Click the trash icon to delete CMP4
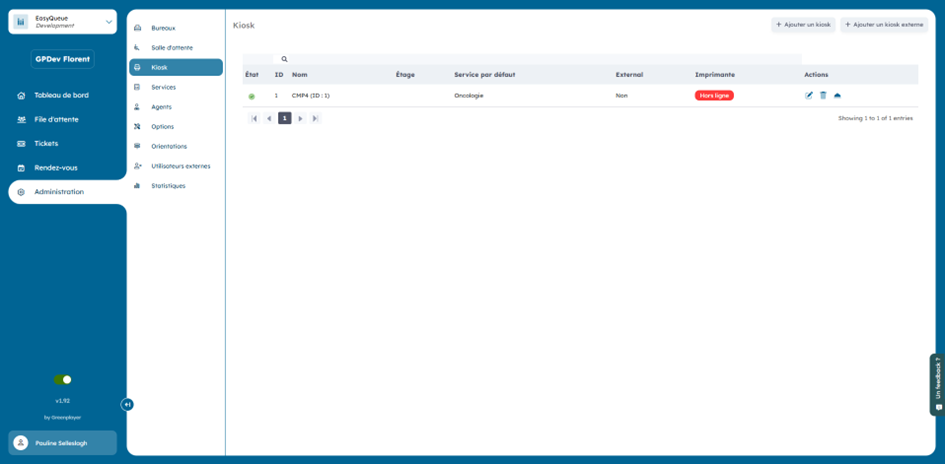 (823, 96)
